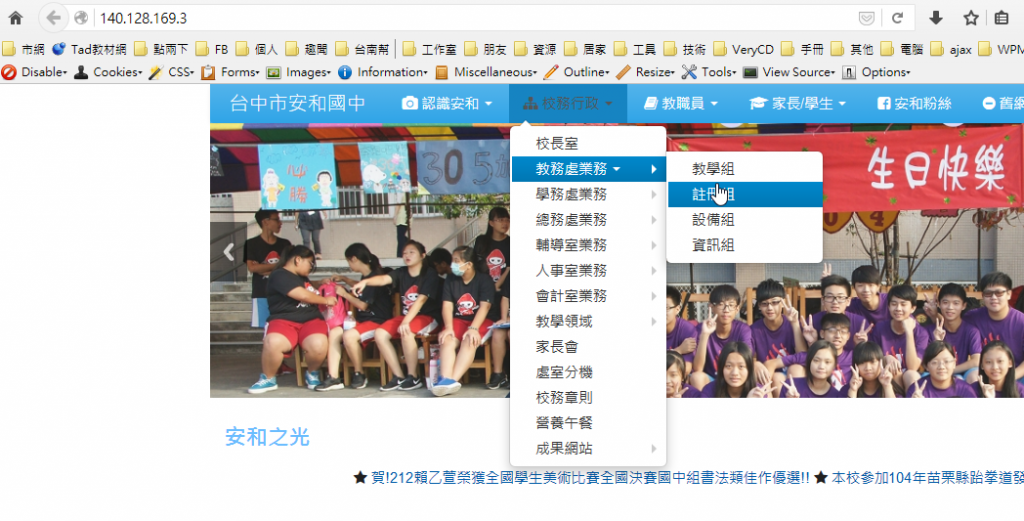Open the 個人 bookmark folder

click(257, 50)
